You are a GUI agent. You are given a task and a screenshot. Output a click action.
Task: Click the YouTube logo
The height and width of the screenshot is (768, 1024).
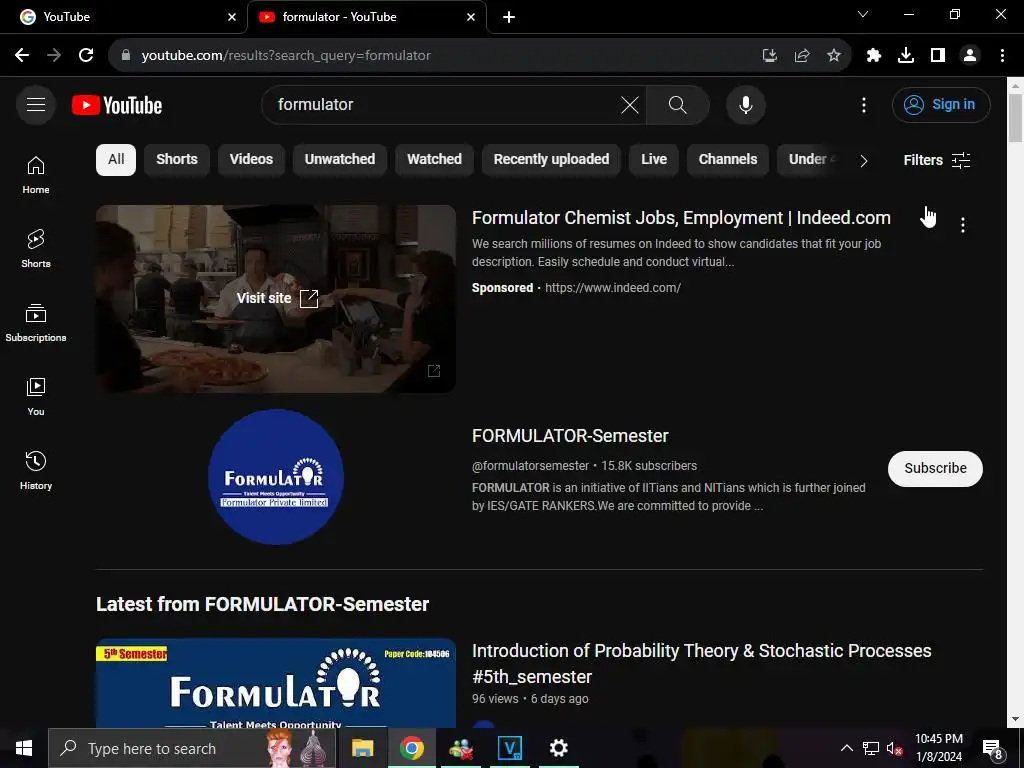click(x=117, y=105)
